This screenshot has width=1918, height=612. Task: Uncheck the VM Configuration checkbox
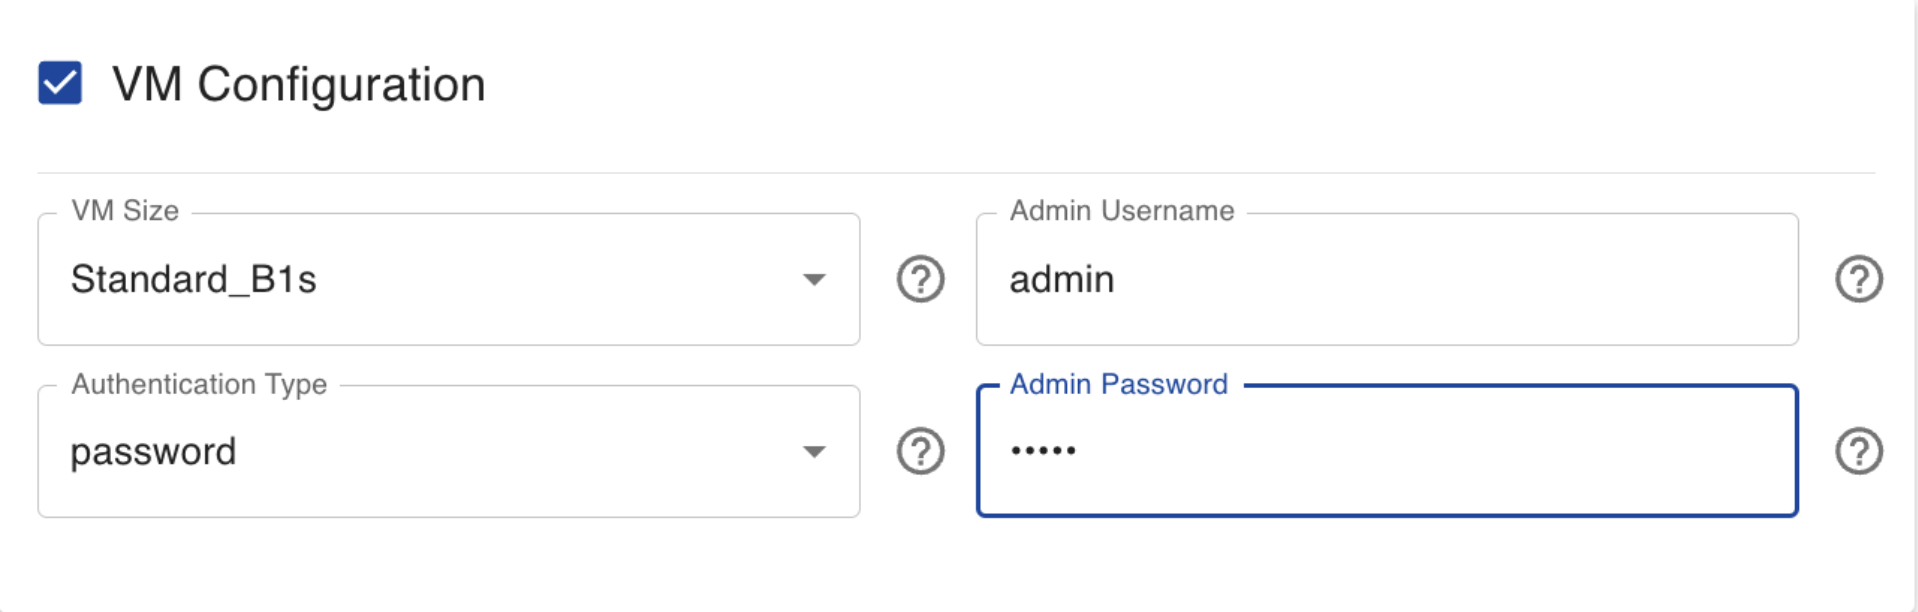click(x=60, y=83)
